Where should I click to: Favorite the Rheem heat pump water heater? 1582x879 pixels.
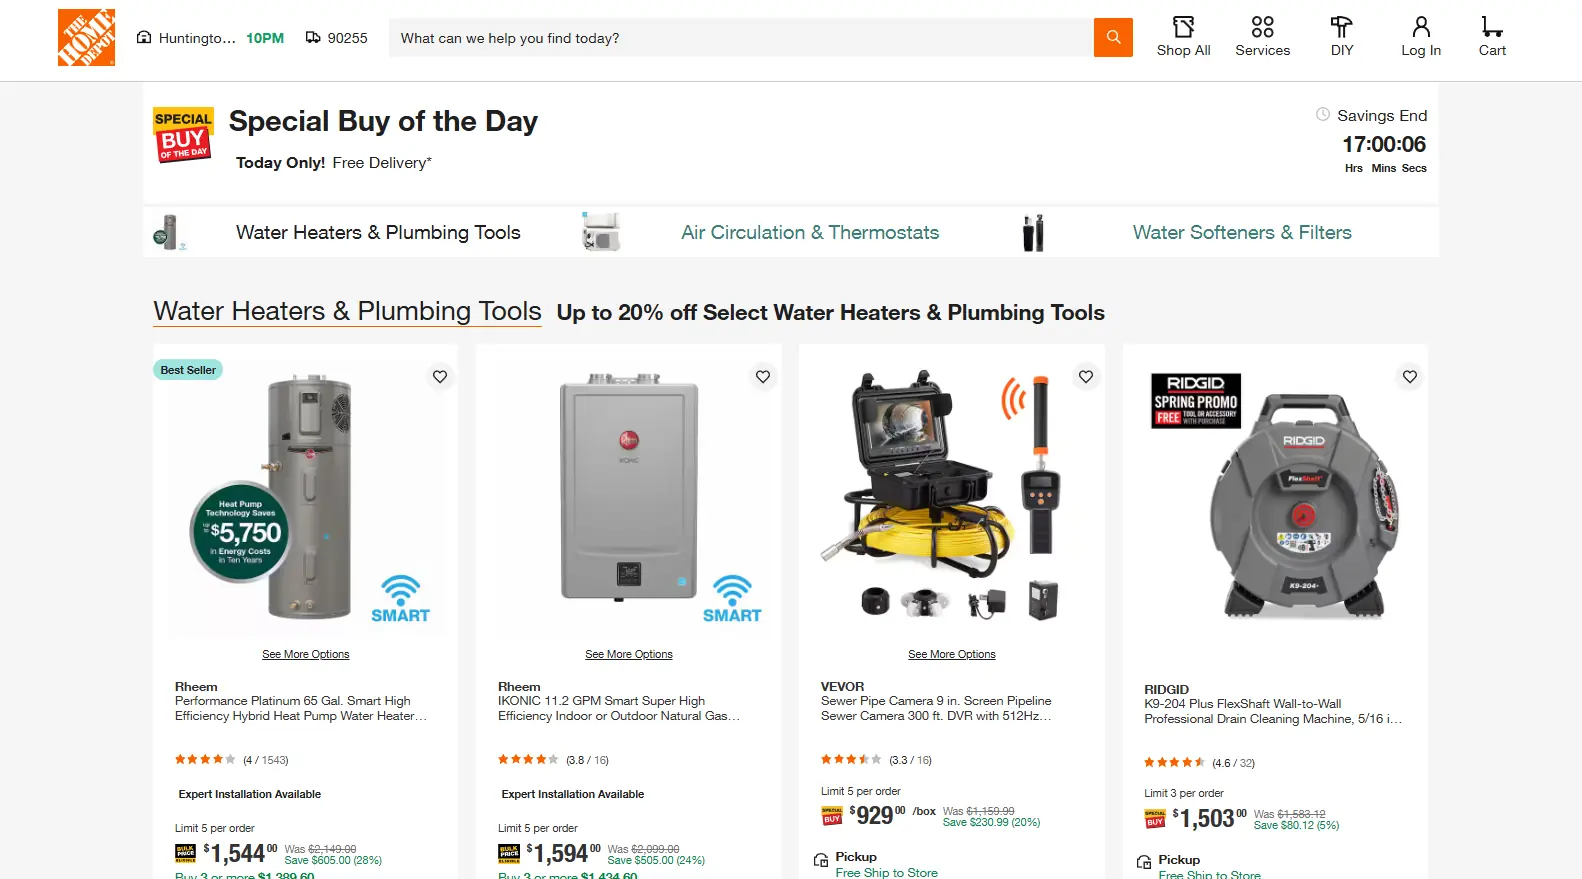440,377
